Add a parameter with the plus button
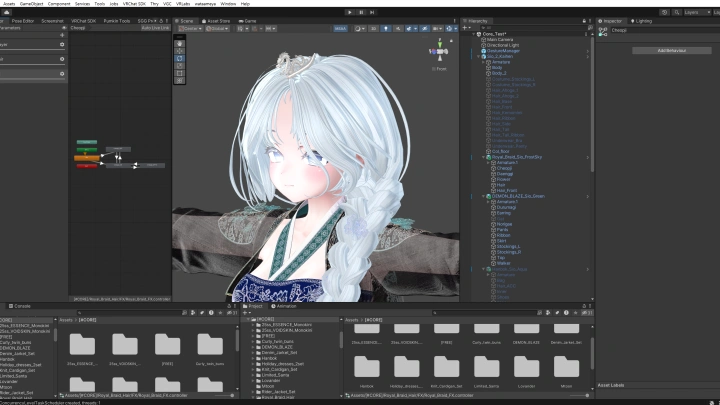Screen dimensions: 720x405 tap(62, 35)
